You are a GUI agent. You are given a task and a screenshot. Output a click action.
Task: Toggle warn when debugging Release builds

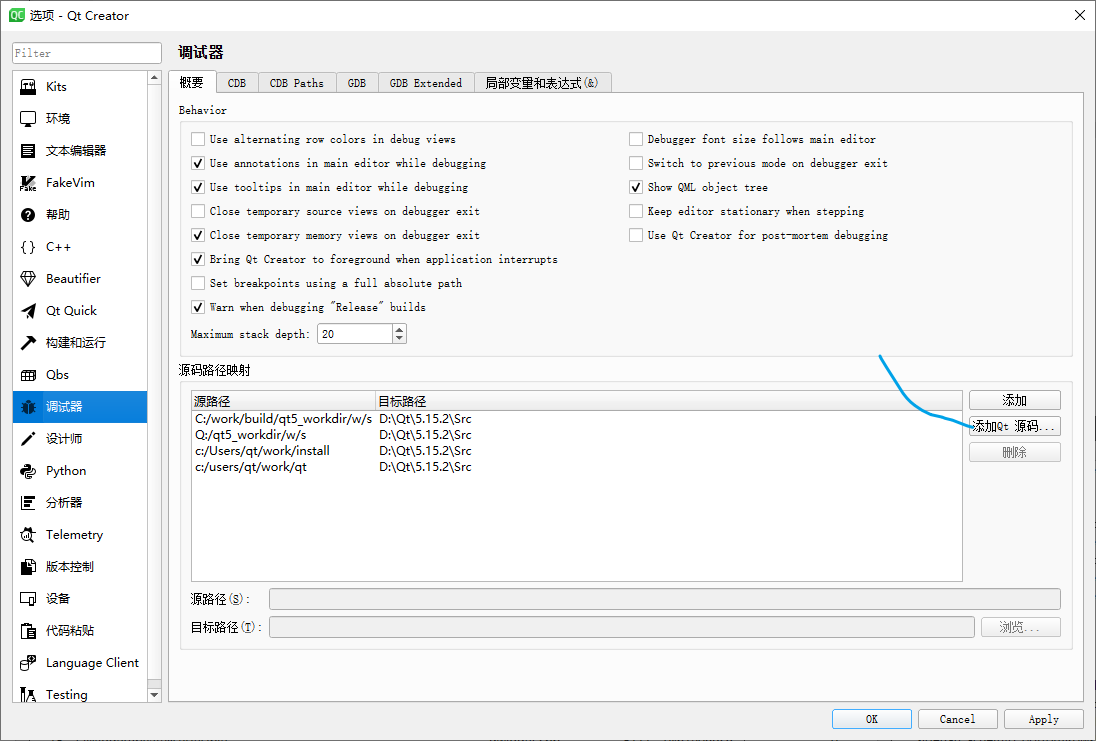(x=198, y=308)
